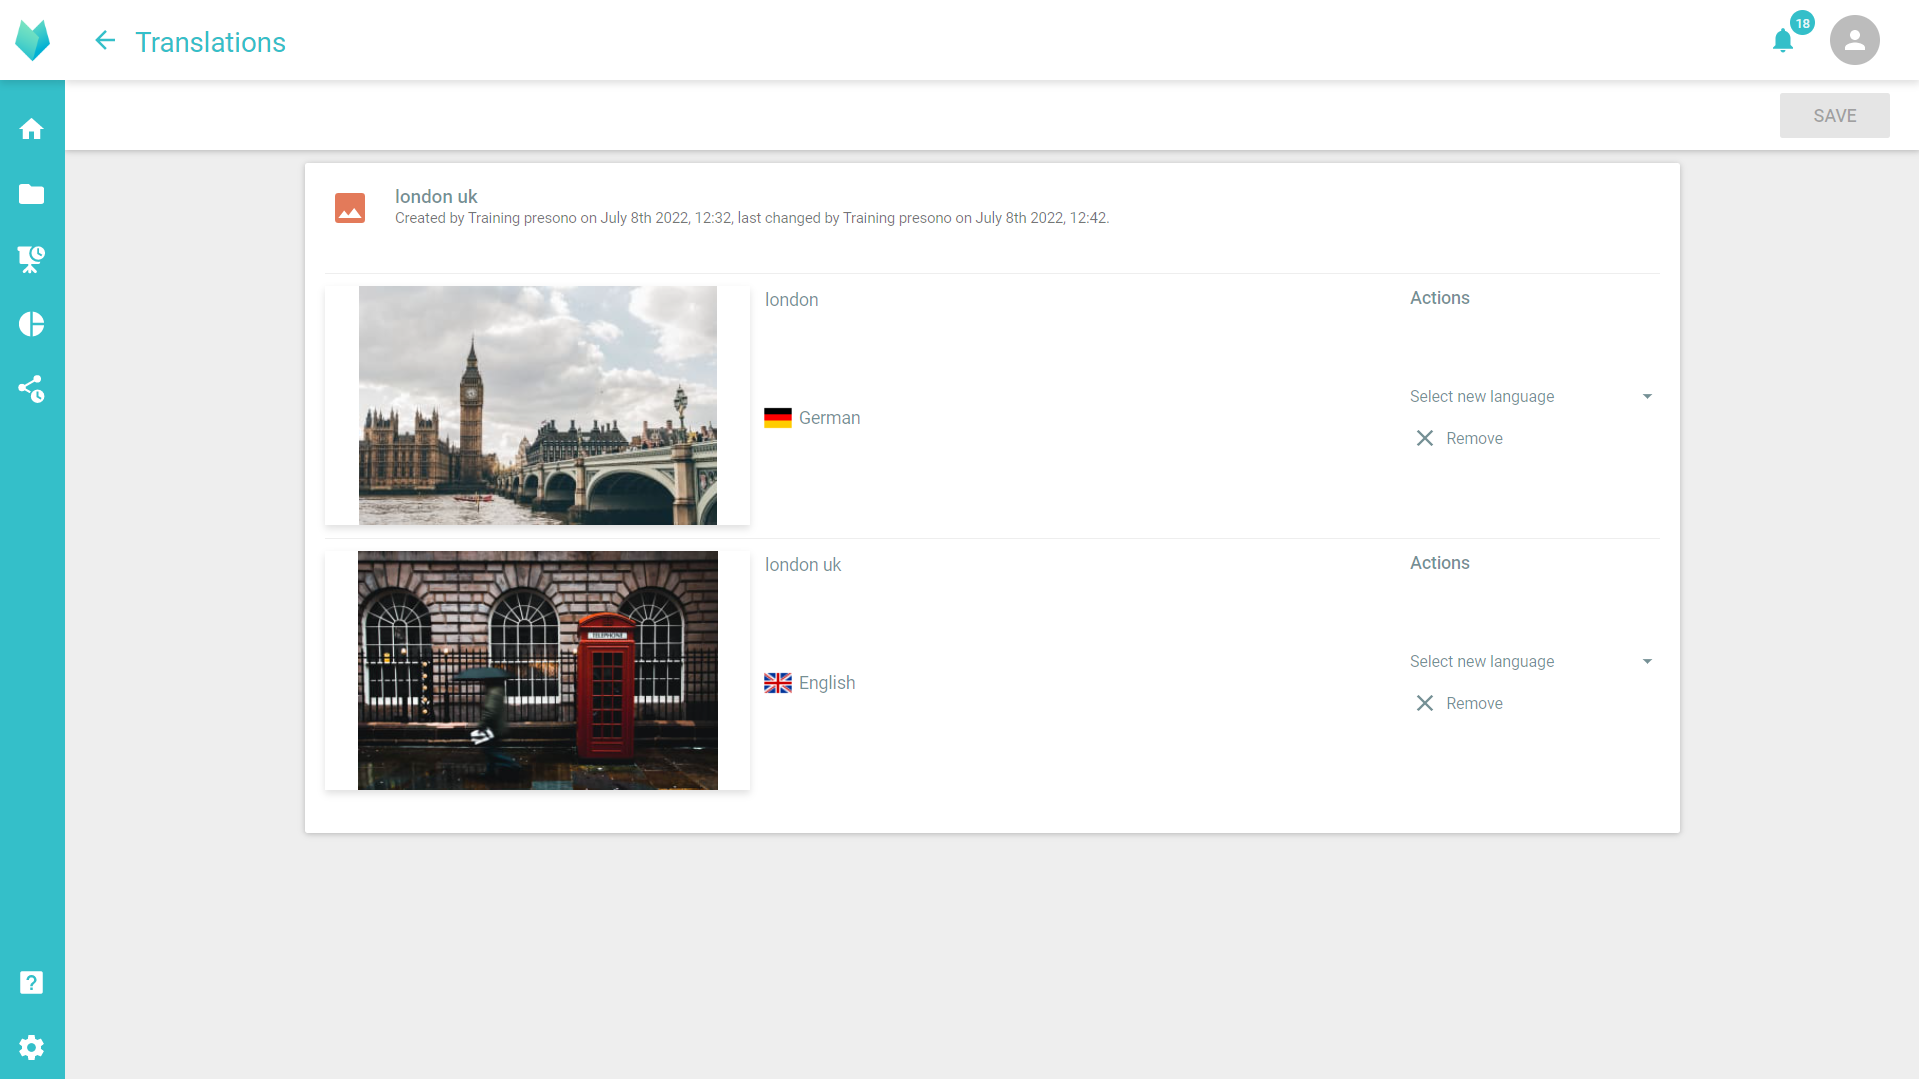Open the Home sidebar icon

coord(32,129)
